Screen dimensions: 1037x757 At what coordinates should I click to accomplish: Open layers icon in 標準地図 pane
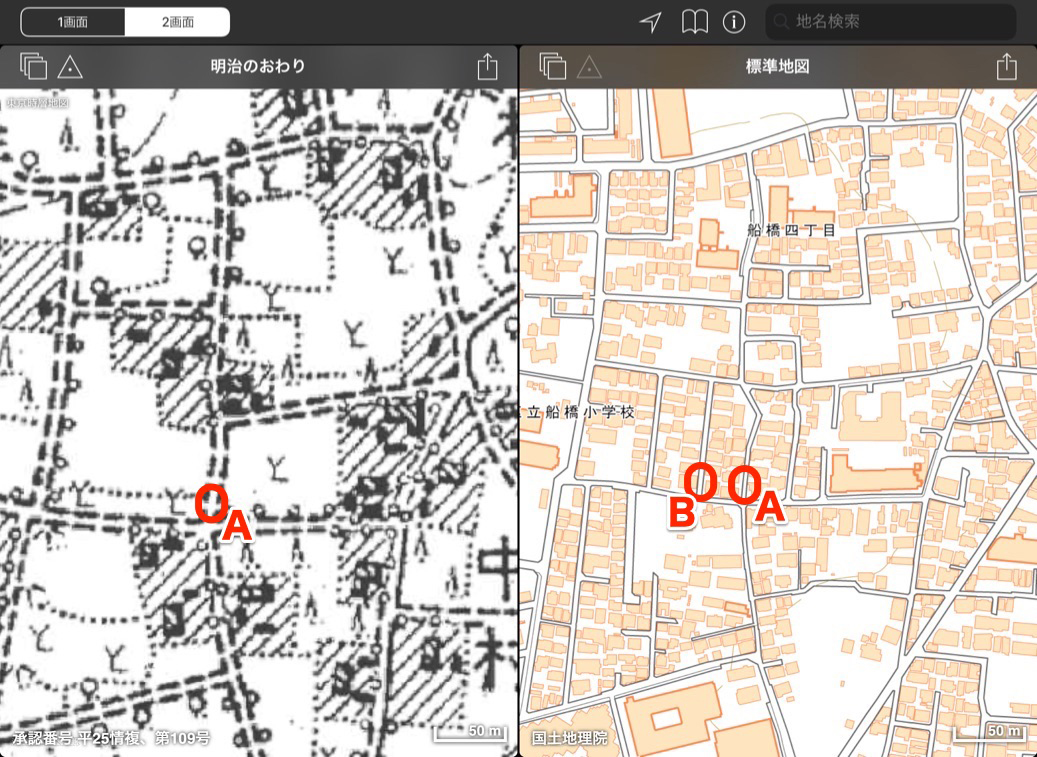553,67
